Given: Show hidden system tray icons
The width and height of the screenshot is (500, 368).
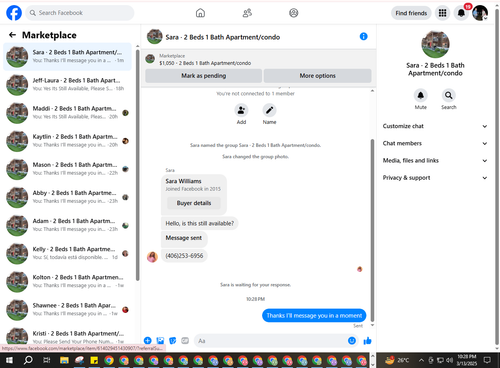Looking at the screenshot, I should (x=421, y=360).
